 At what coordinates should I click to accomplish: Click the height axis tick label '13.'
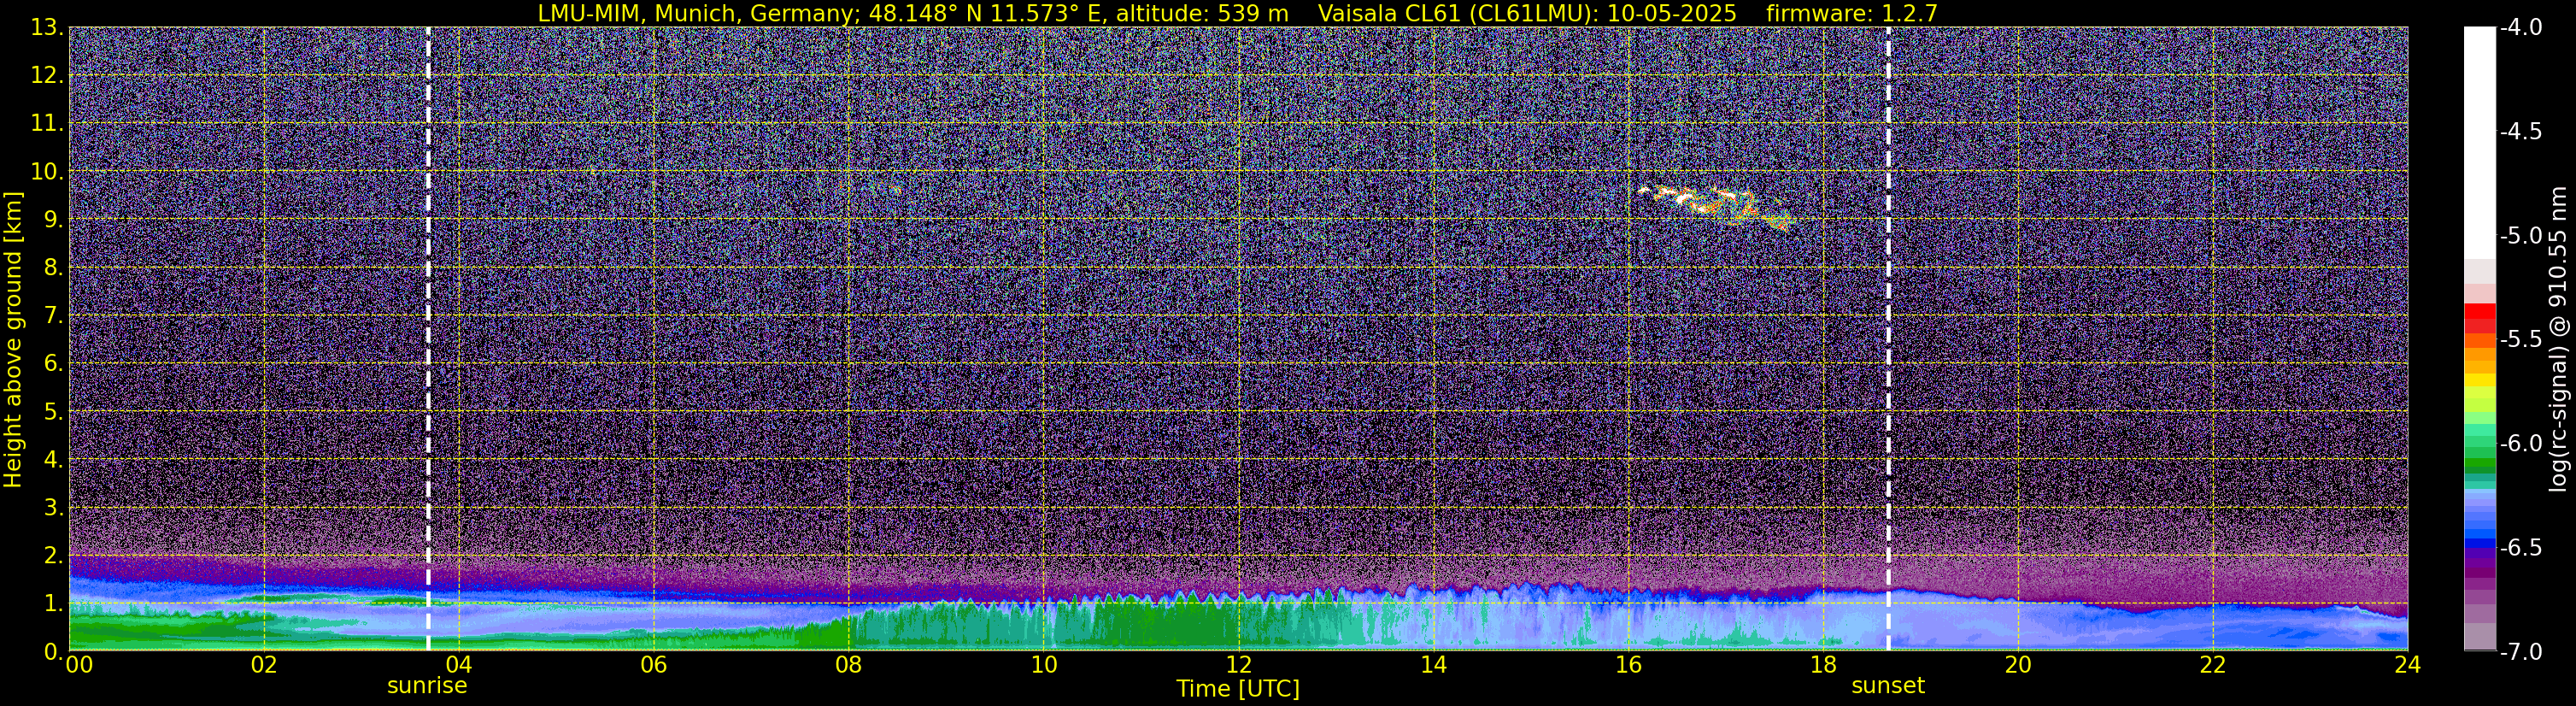pyautogui.click(x=47, y=28)
